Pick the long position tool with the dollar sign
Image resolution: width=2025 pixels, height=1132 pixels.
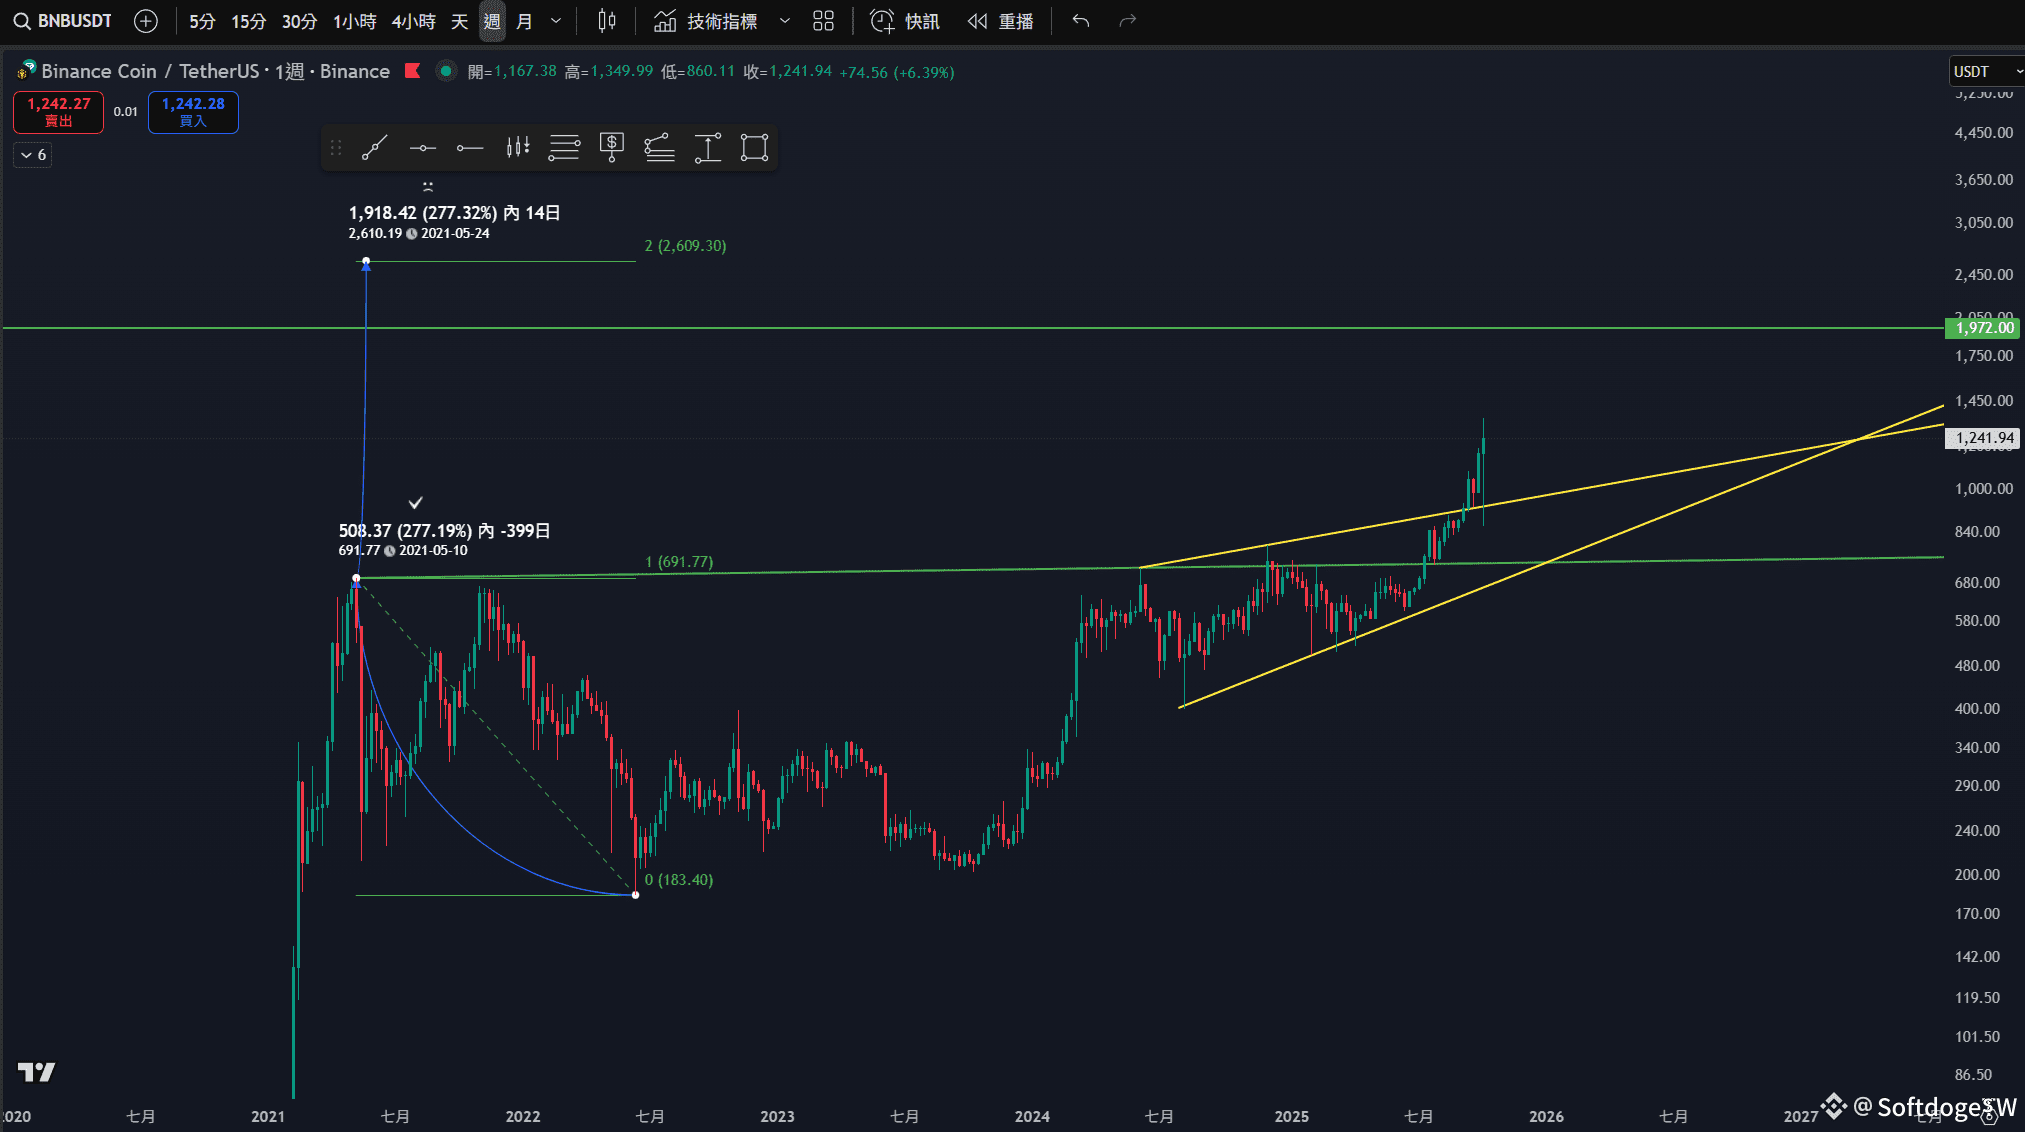[611, 148]
